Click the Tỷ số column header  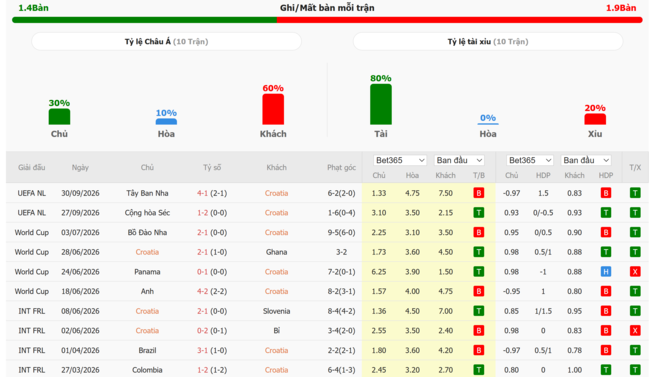[x=212, y=168]
